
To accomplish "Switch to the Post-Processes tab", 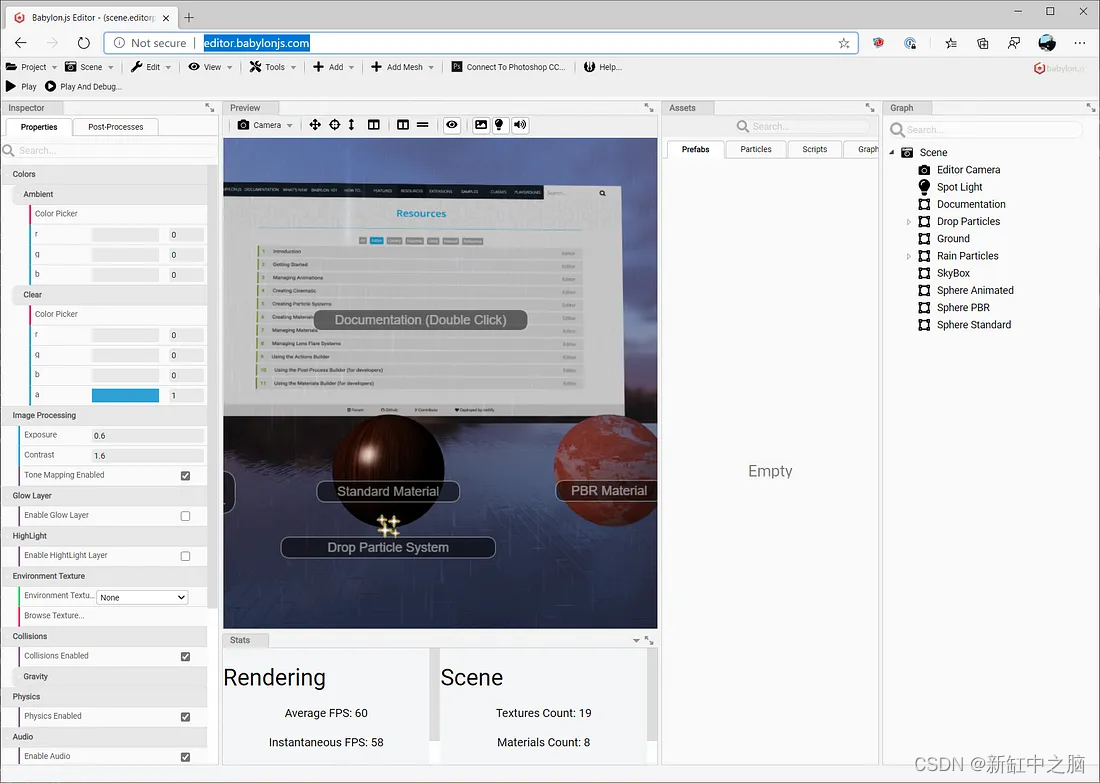I will (x=116, y=127).
